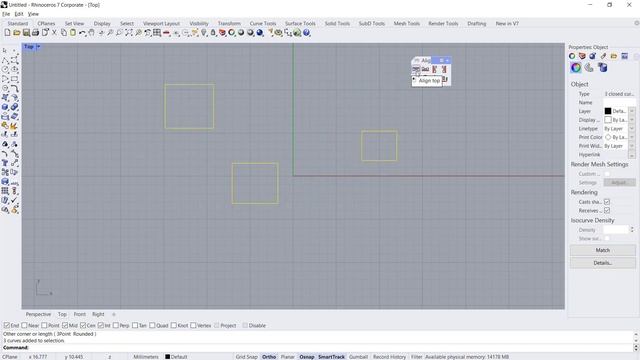Viewport: 640px width, 360px height.
Task: Click the Align top icon in Align toolbar
Action: pos(416,69)
